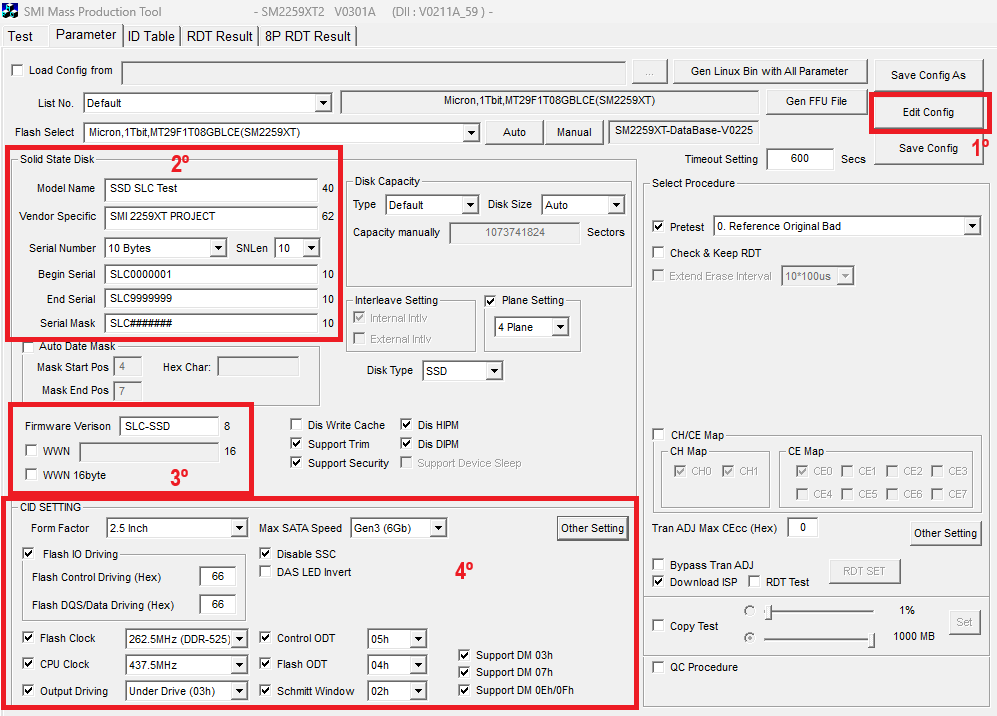Click the Auto flash detect button
997x716 pixels.
tap(514, 132)
